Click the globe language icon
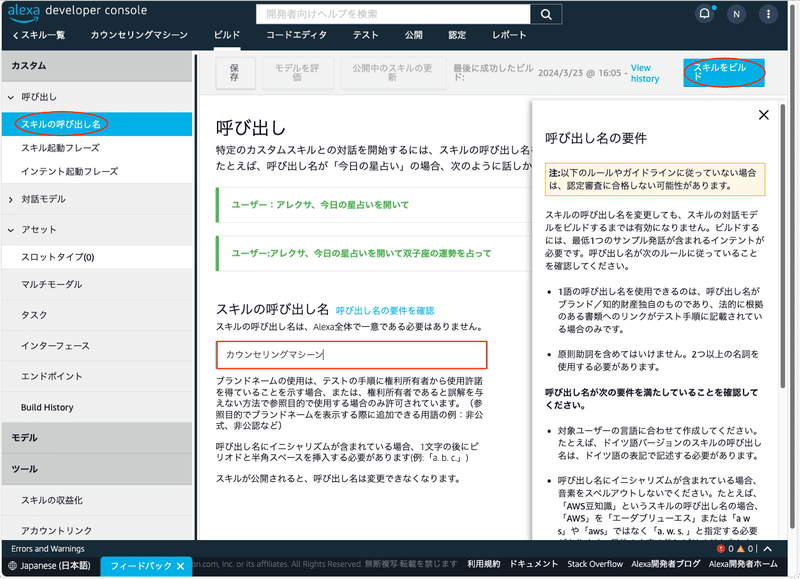The width and height of the screenshot is (800, 579). [x=13, y=565]
